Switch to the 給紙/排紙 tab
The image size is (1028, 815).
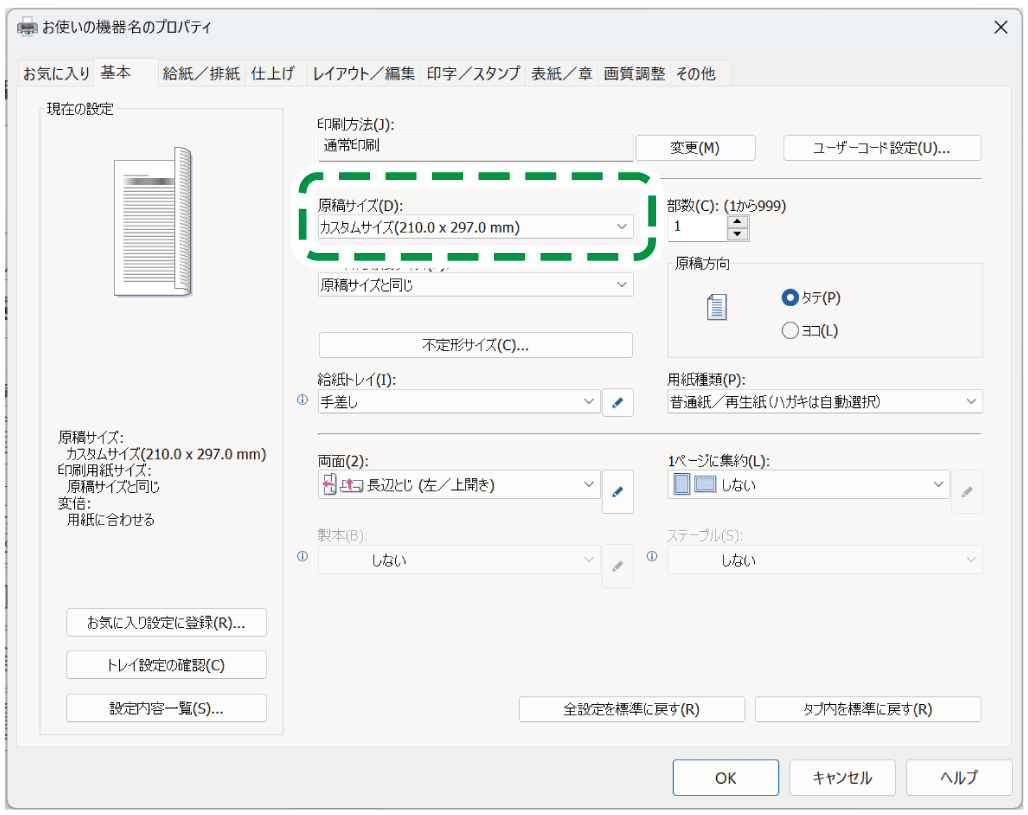point(201,73)
